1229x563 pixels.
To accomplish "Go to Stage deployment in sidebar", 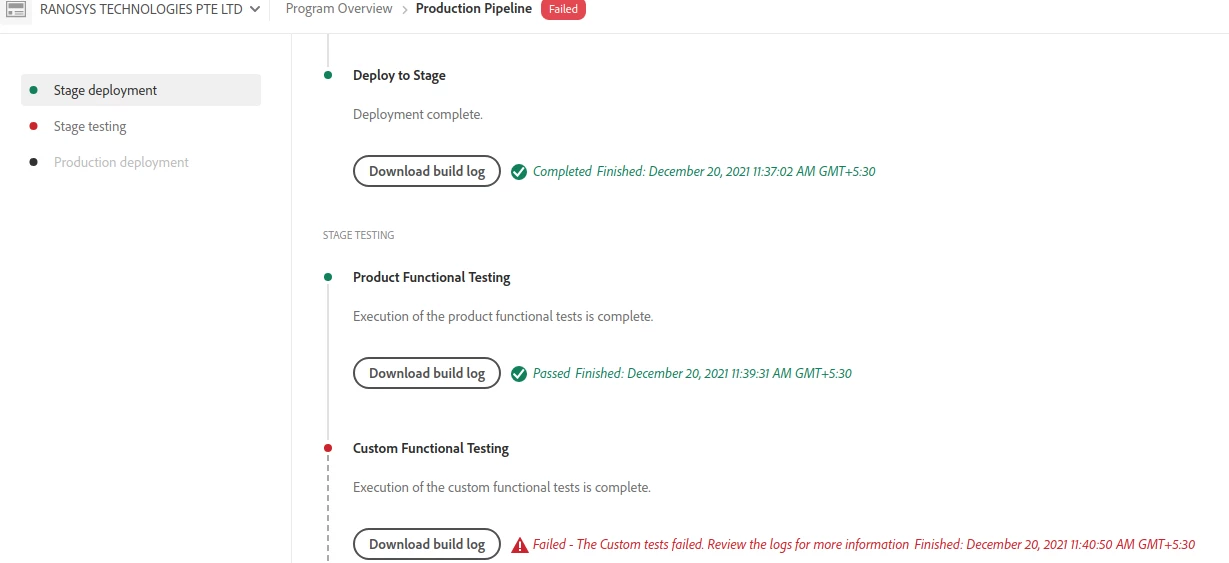I will pyautogui.click(x=141, y=90).
